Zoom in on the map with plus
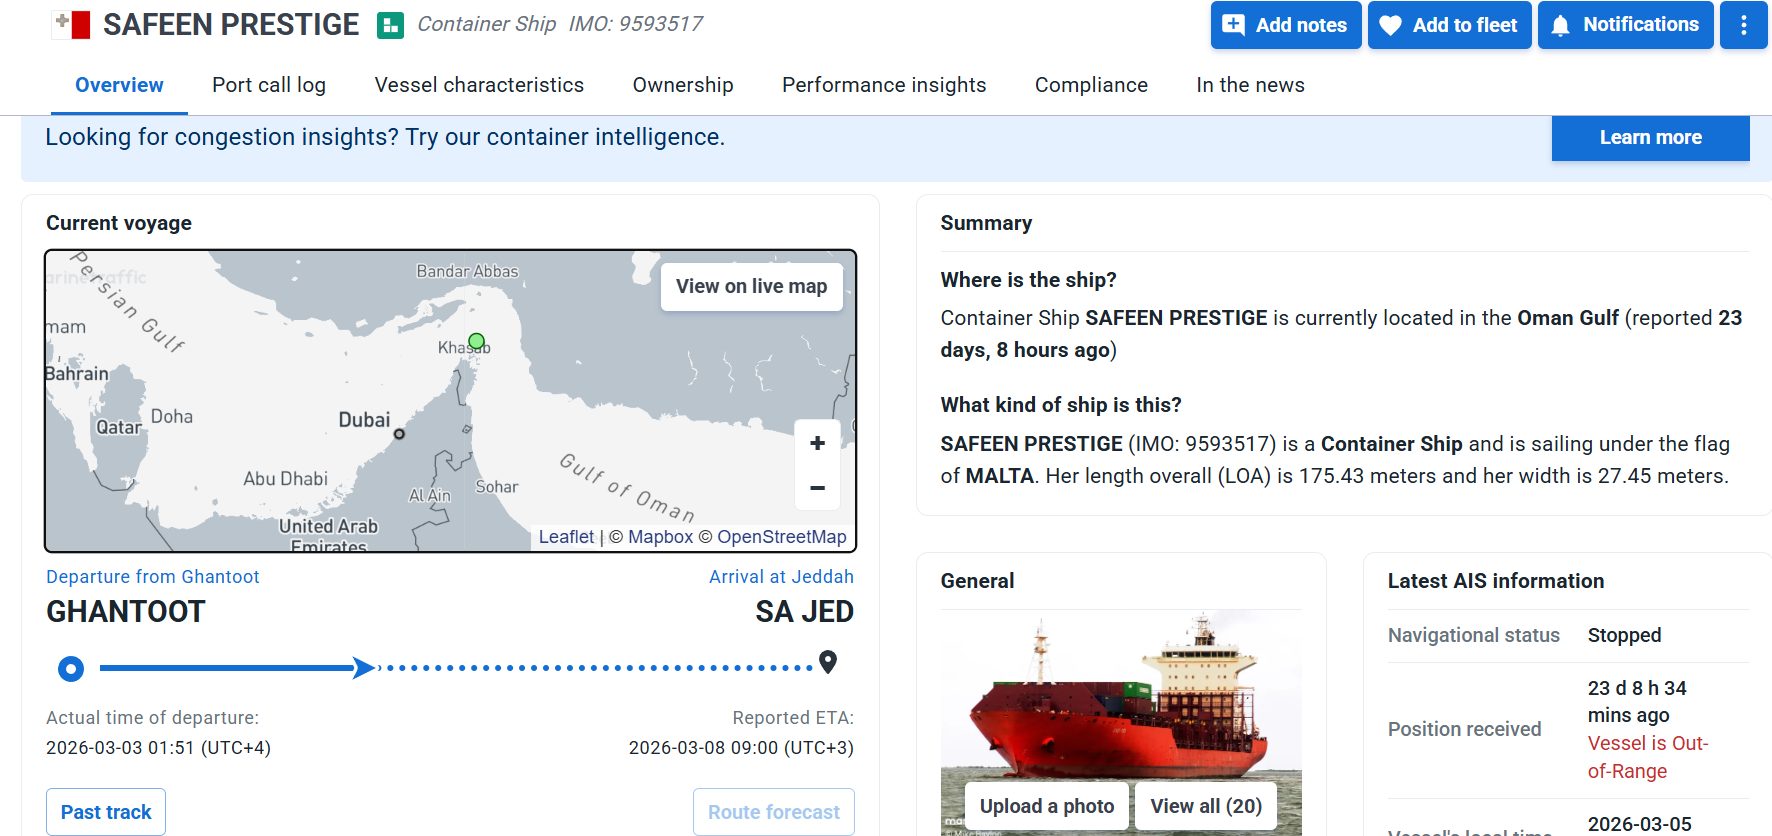Screen dimensions: 1772x836 [817, 443]
